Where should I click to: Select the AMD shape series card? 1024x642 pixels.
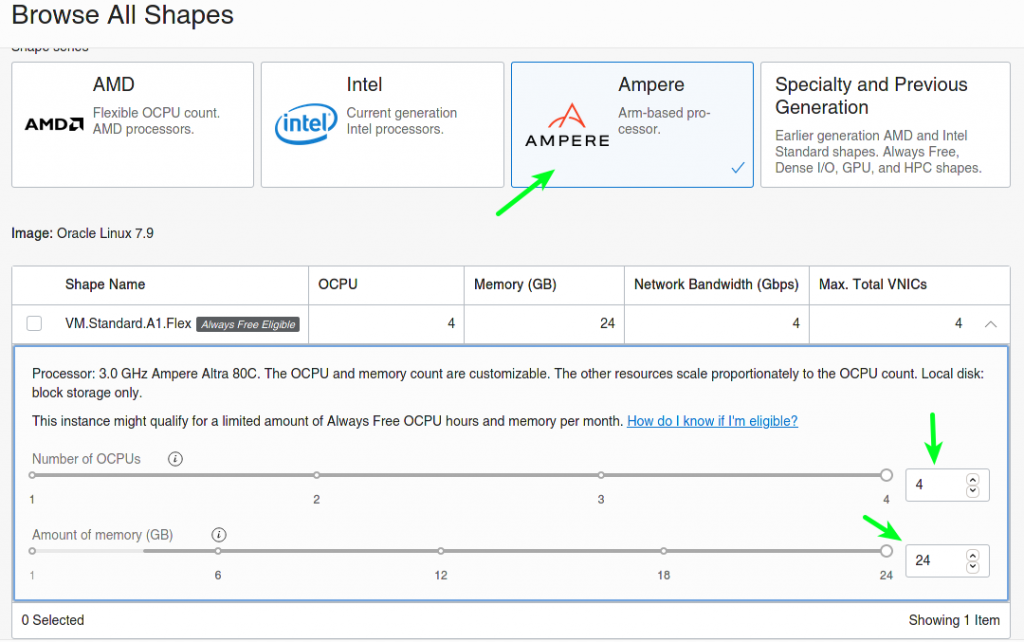[x=133, y=125]
